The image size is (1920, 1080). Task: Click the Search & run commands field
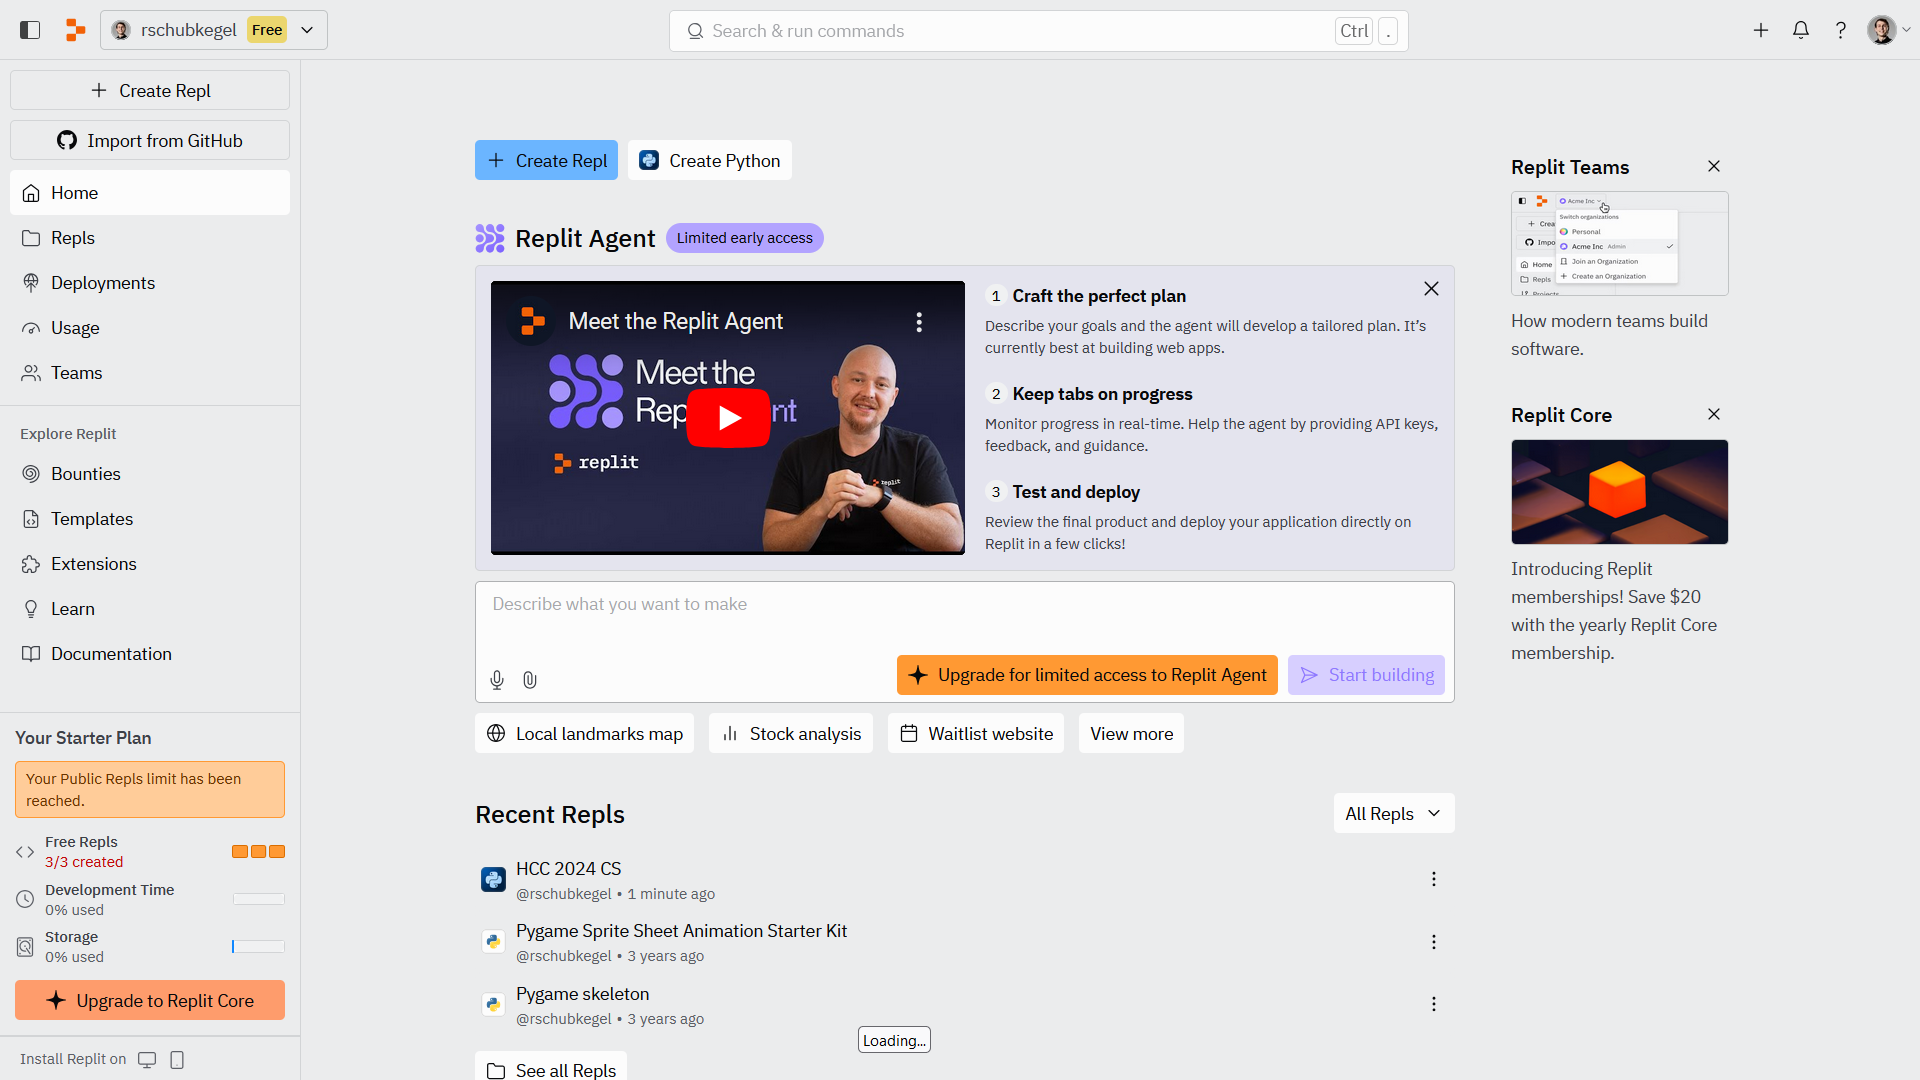[x=1038, y=31]
